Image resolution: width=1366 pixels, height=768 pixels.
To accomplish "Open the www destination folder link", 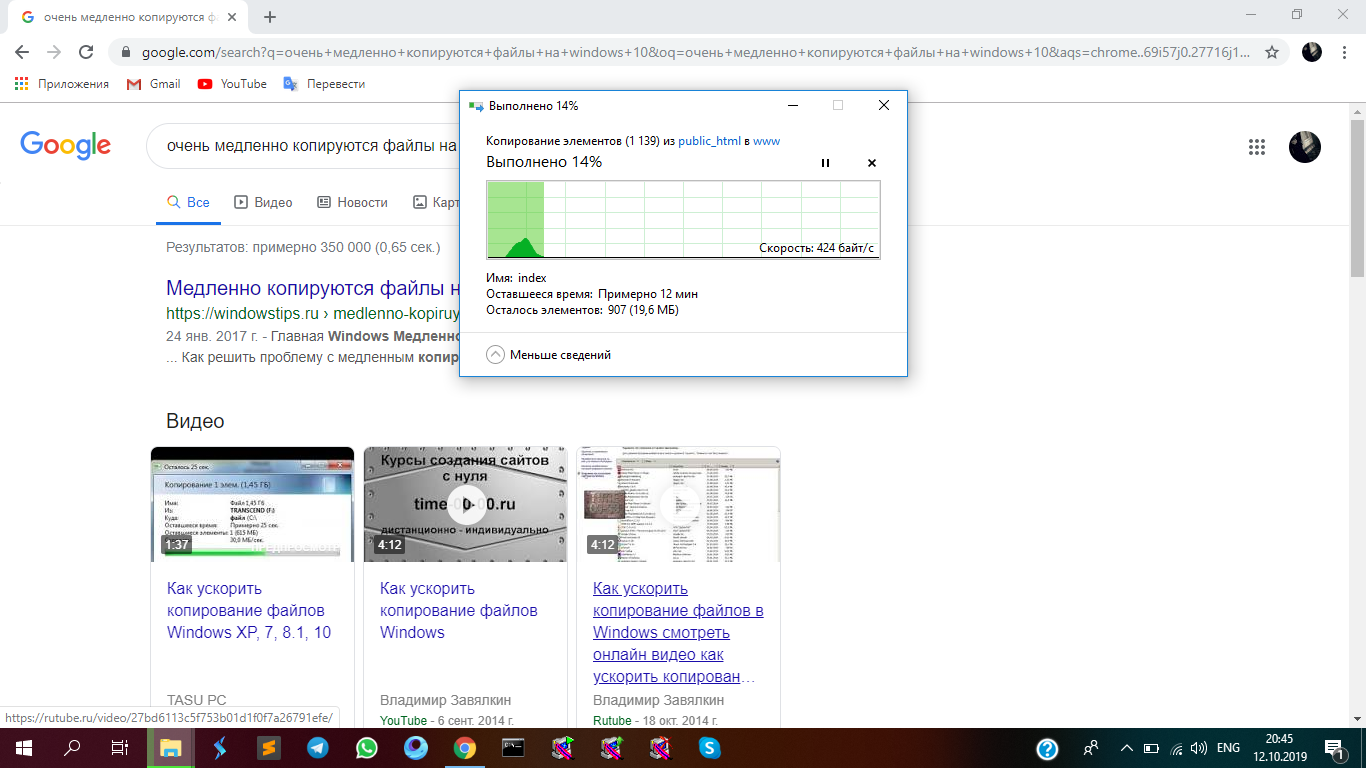I will pyautogui.click(x=766, y=141).
